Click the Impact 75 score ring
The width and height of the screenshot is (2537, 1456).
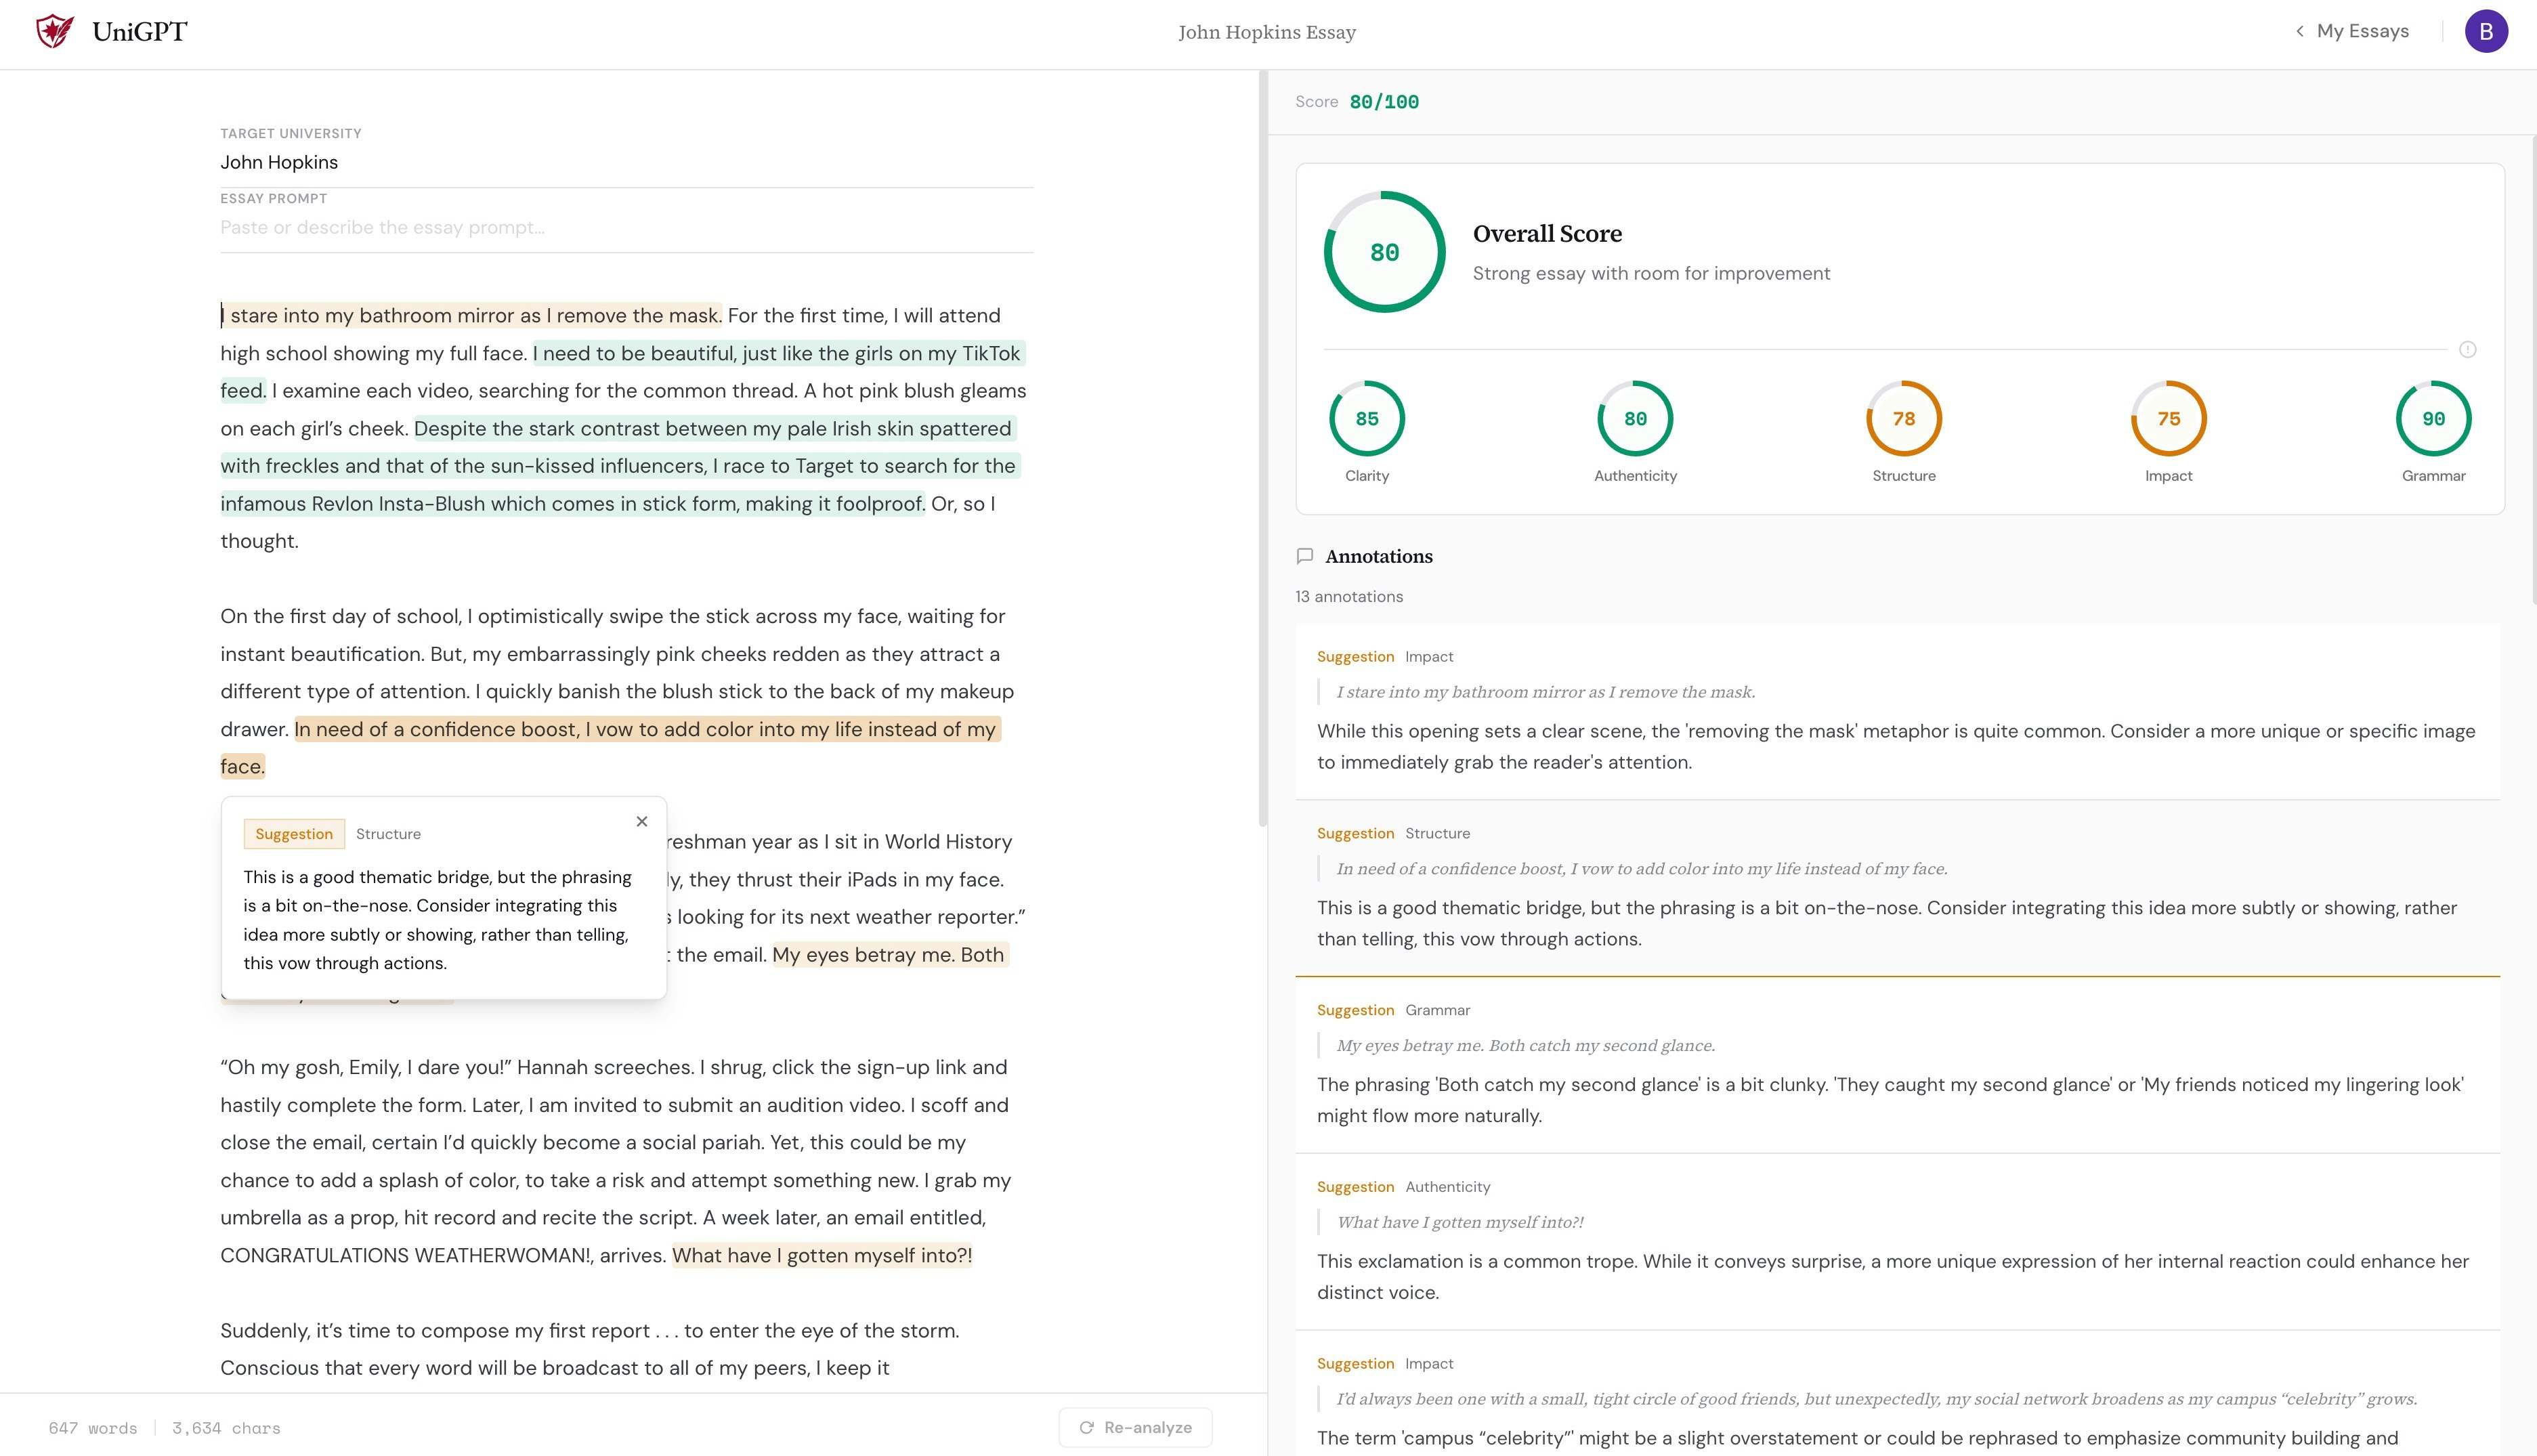pyautogui.click(x=2168, y=419)
